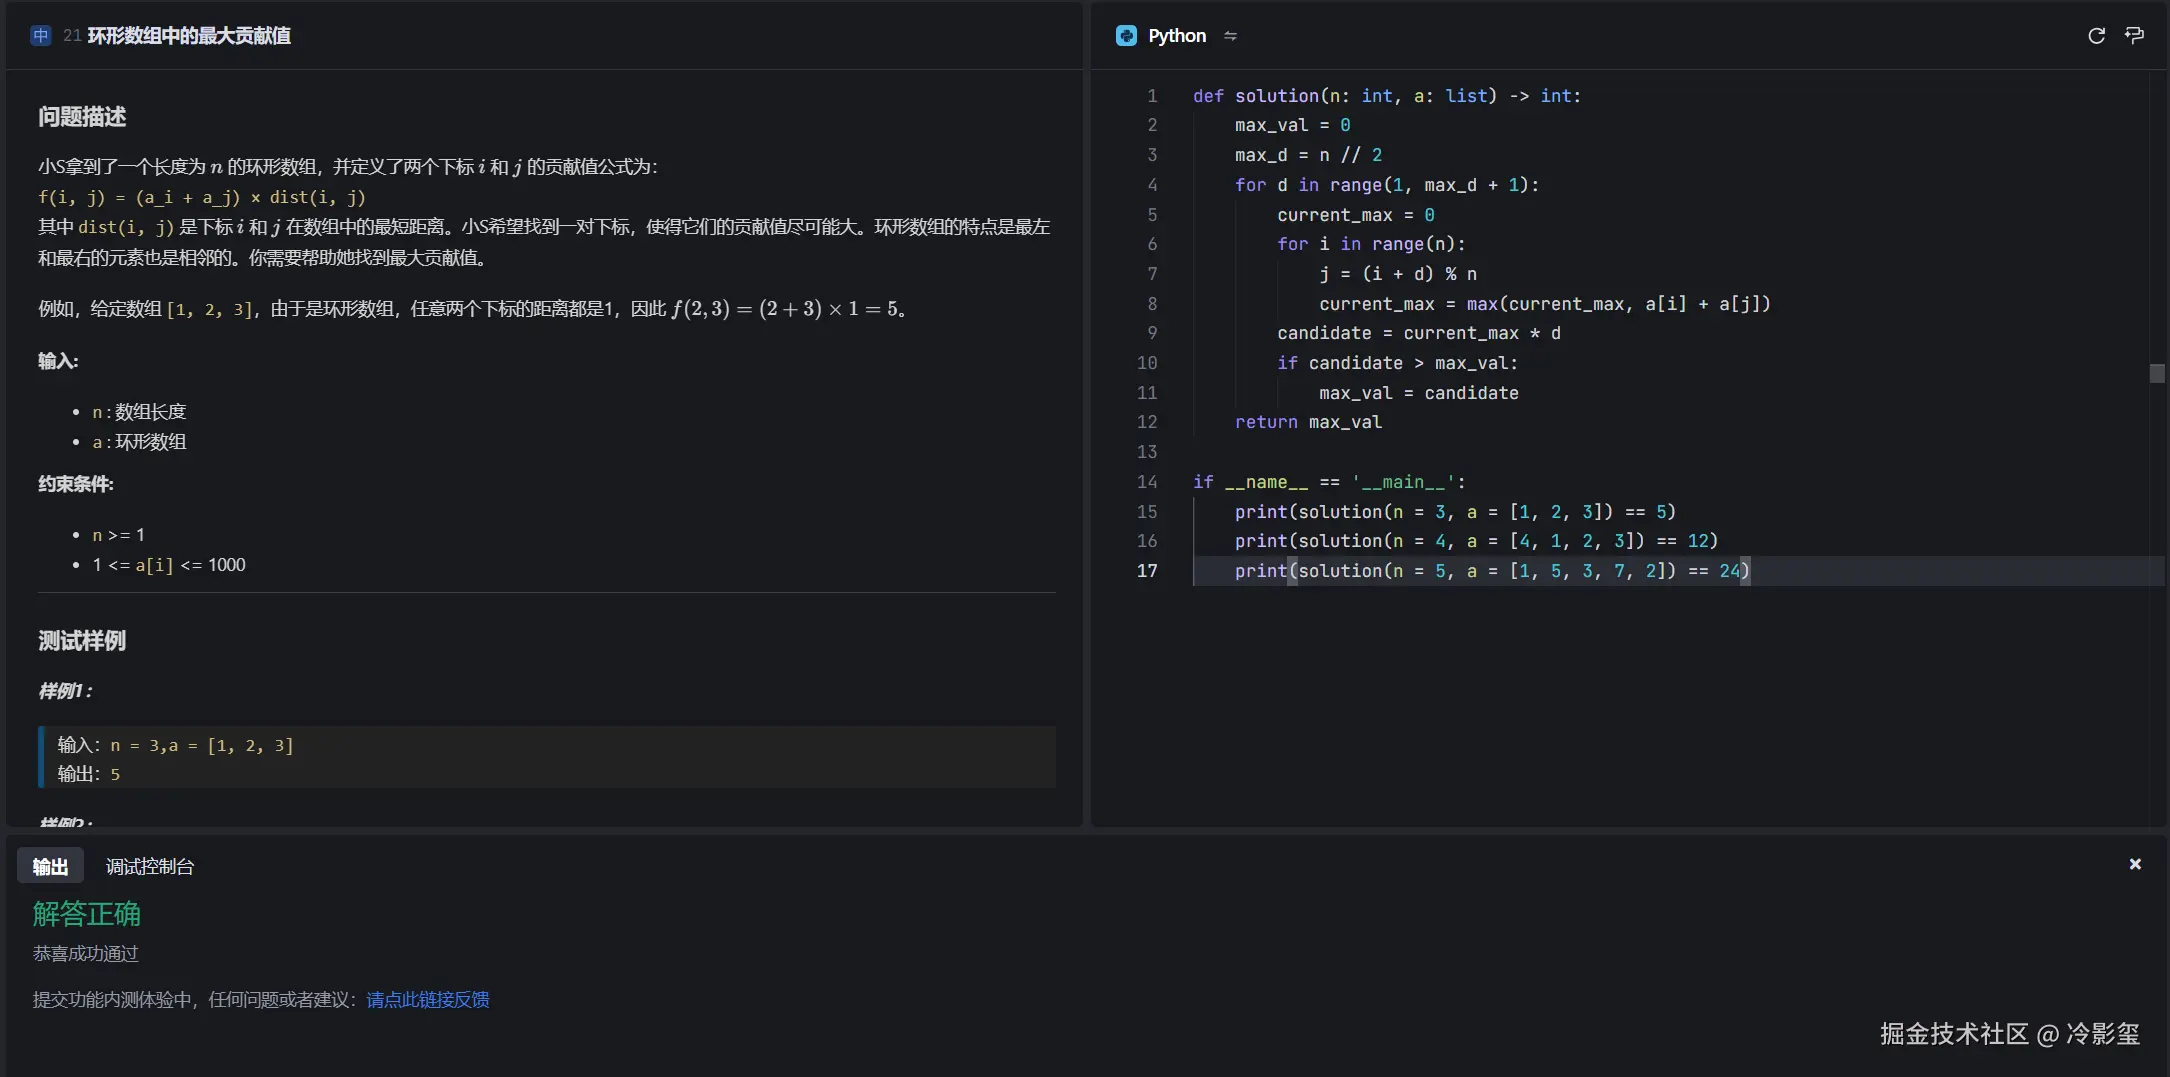Click the formula line f(i, j) = (a_i + a_j) × dist(i, j)

tap(202, 197)
